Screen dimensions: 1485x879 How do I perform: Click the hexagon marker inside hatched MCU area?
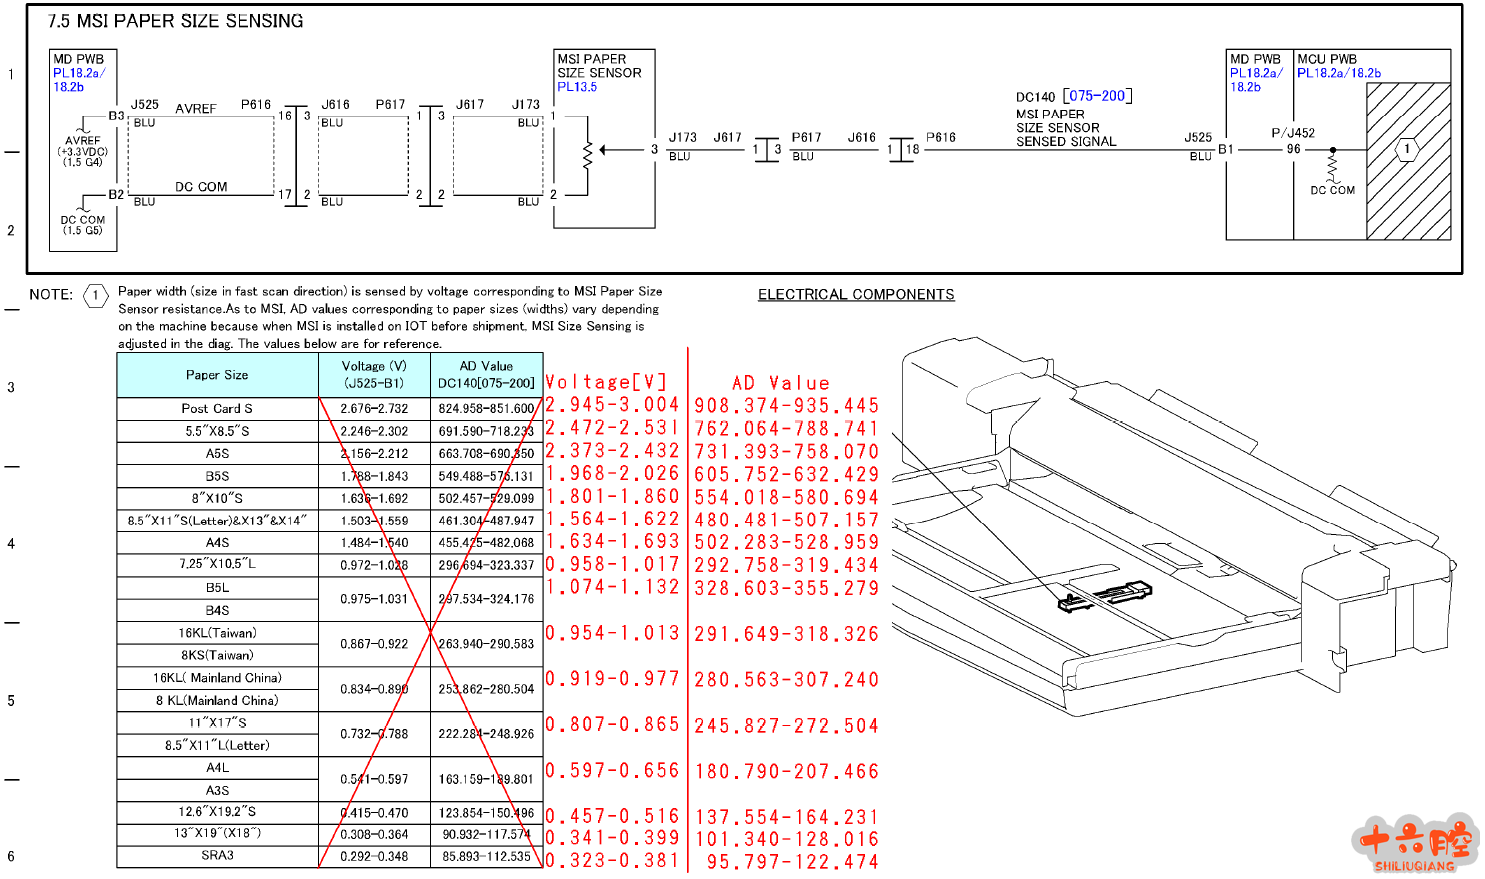coord(1407,150)
